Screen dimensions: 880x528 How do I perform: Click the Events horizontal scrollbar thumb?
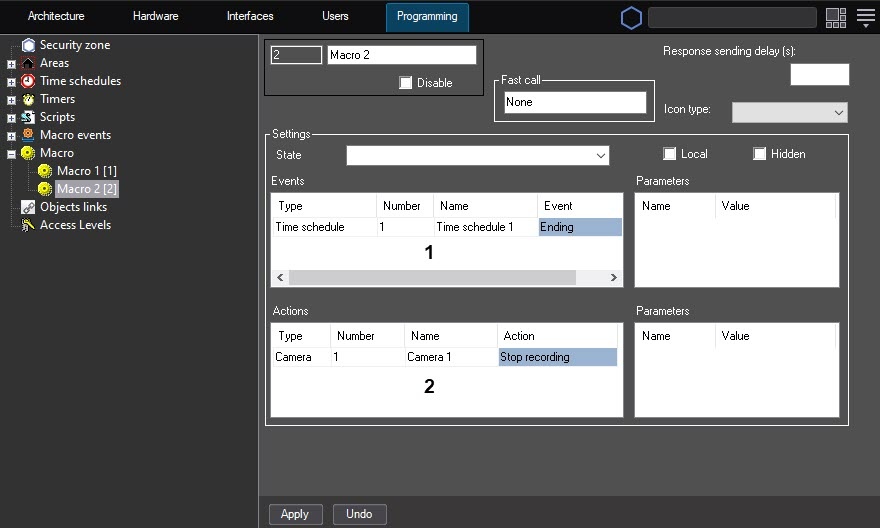432,277
